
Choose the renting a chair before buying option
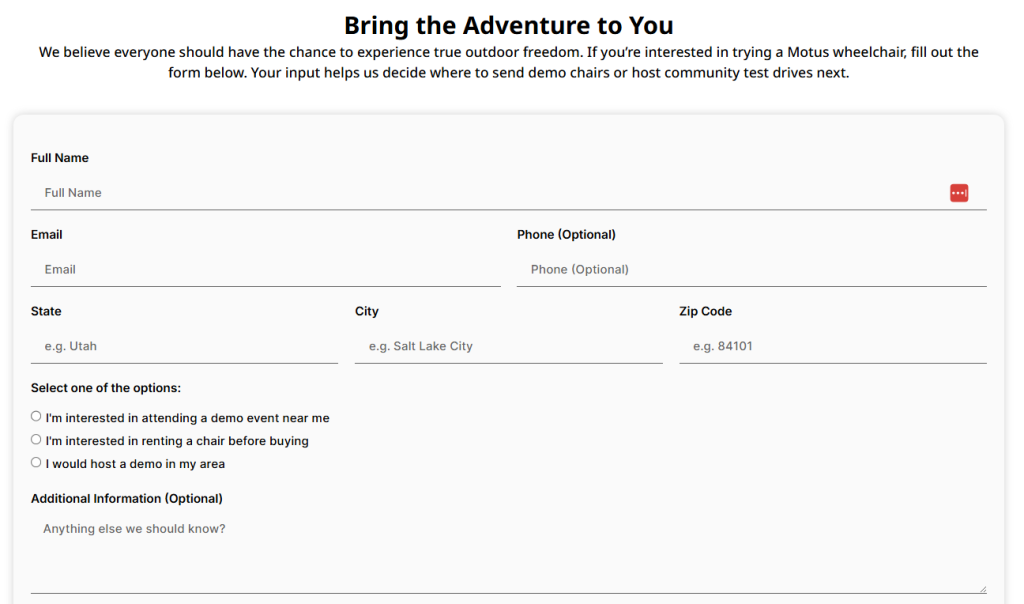coord(36,439)
